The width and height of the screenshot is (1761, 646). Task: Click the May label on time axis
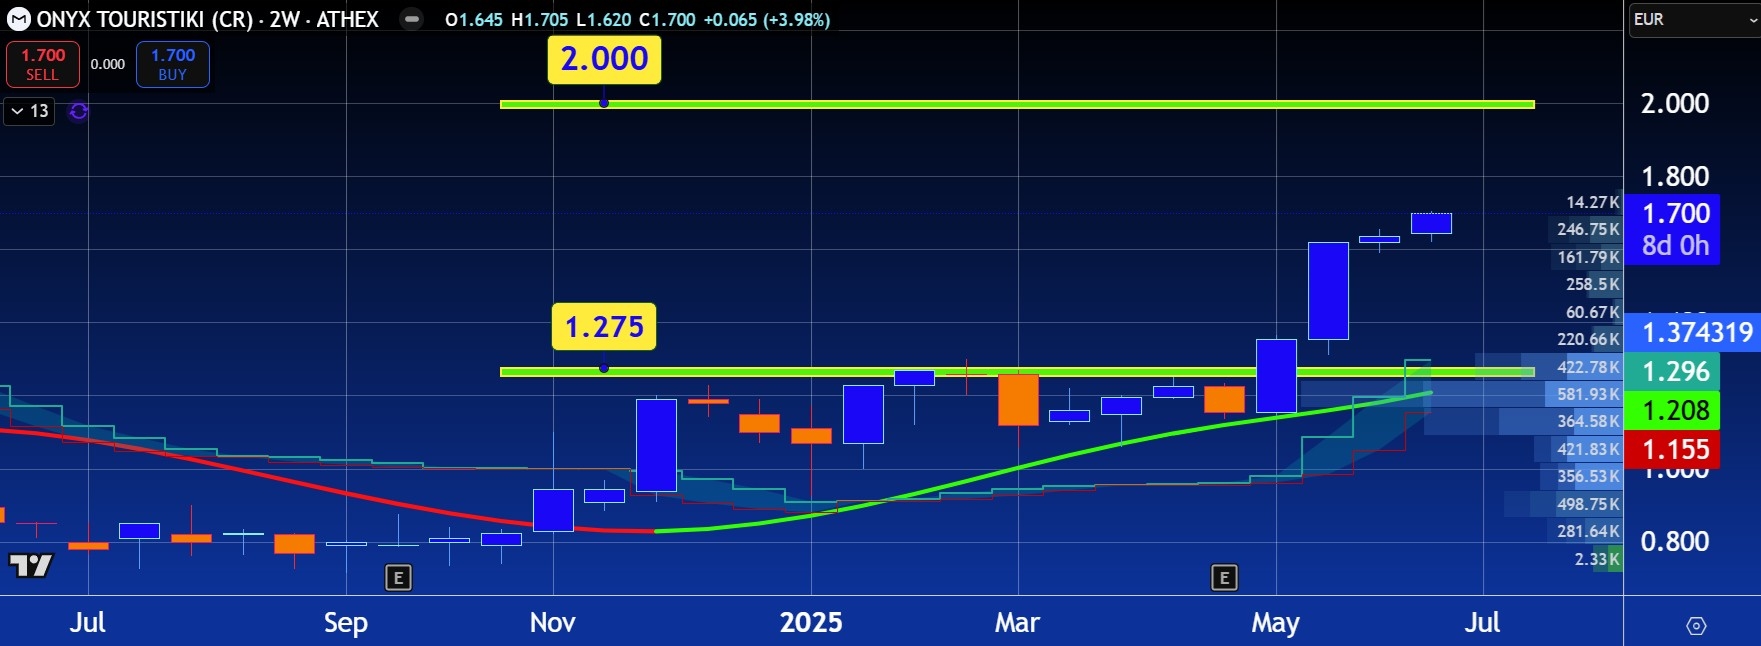click(1275, 623)
